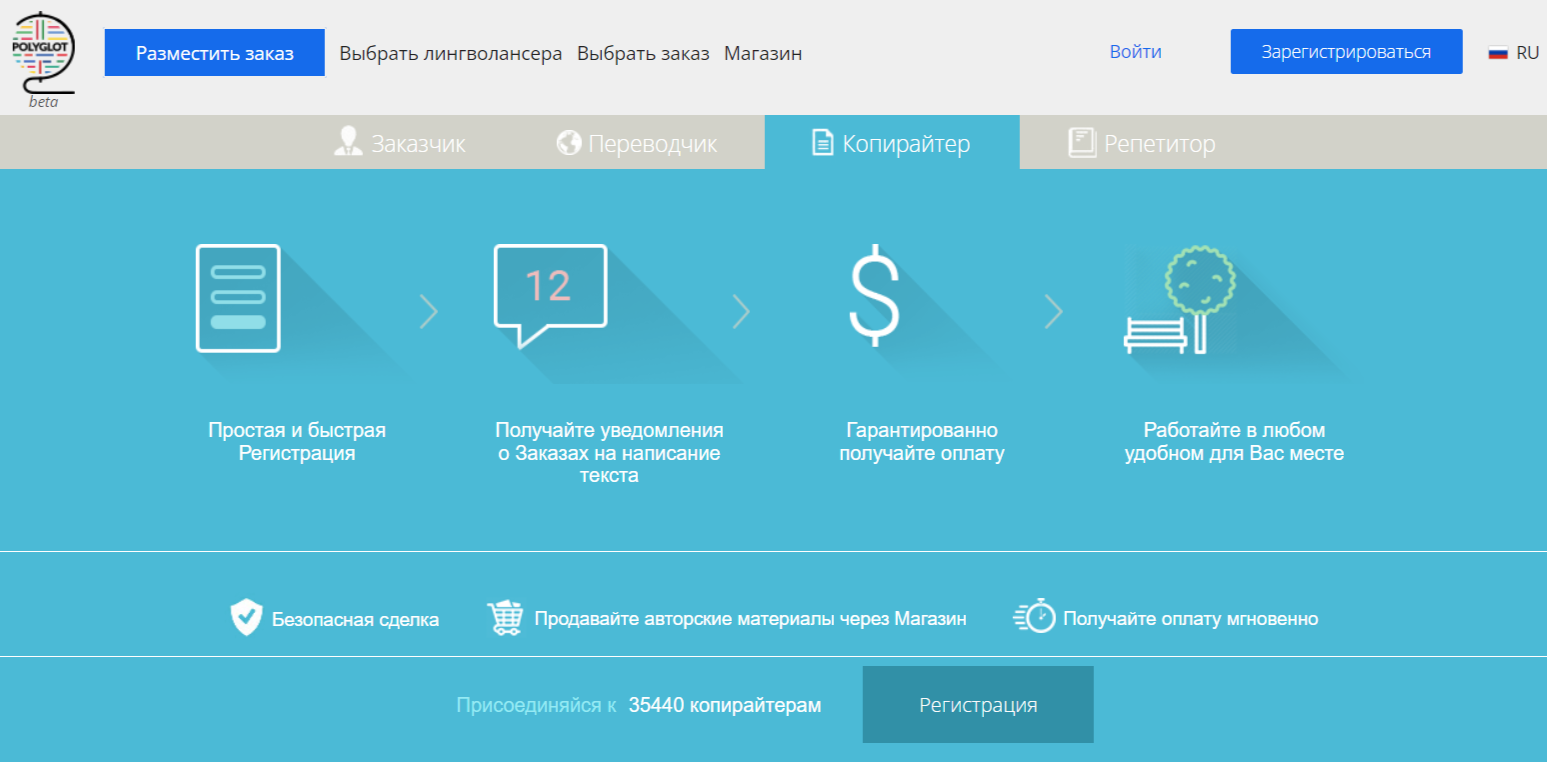Click the chevron arrow before the dollar sign
Viewport: 1547px width, 762px height.
click(x=741, y=312)
